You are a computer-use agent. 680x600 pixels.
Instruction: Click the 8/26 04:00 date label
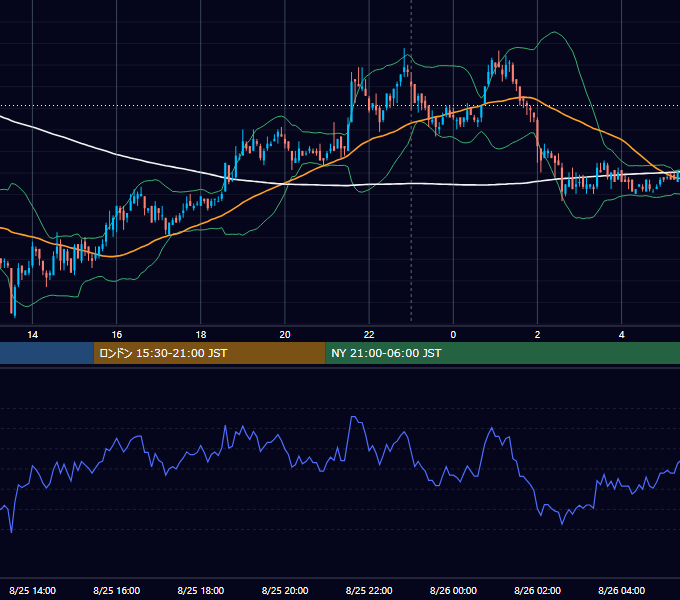[621, 590]
